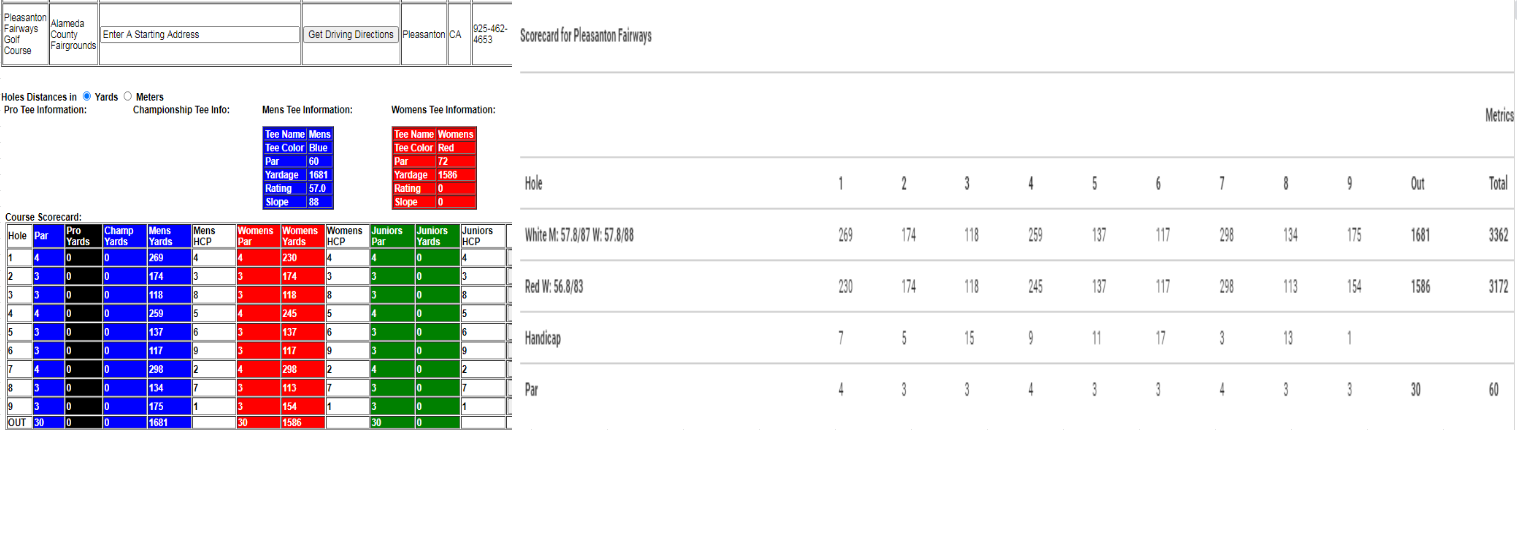Select the Yards distance radio button

(86, 96)
